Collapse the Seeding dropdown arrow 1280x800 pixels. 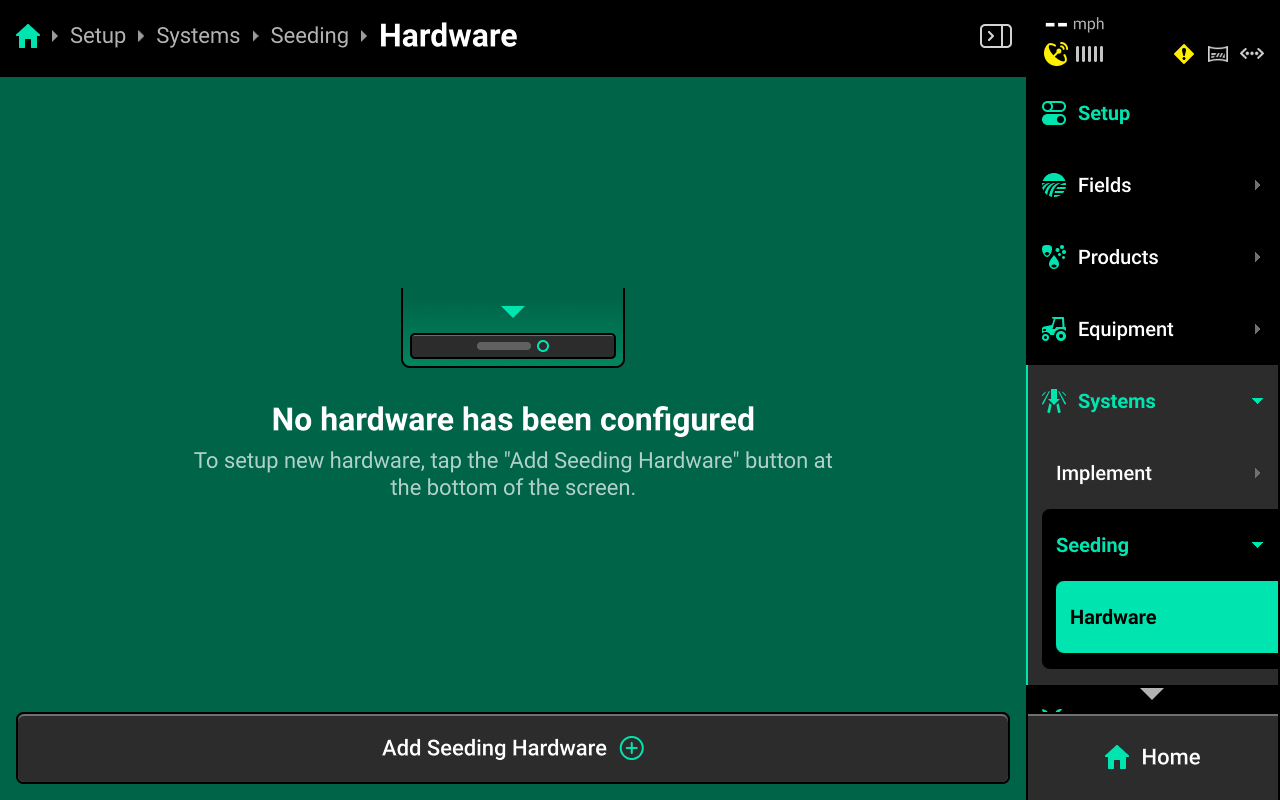(x=1257, y=545)
